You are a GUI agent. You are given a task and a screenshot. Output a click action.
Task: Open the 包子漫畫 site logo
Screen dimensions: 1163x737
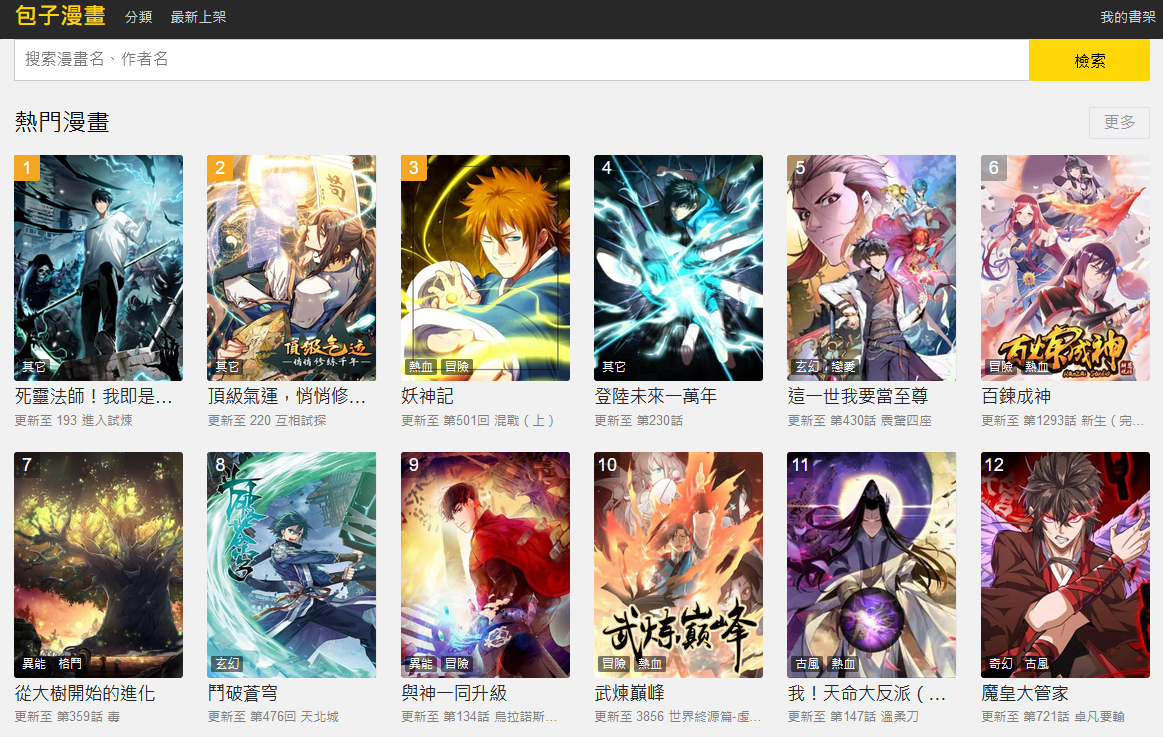coord(60,16)
